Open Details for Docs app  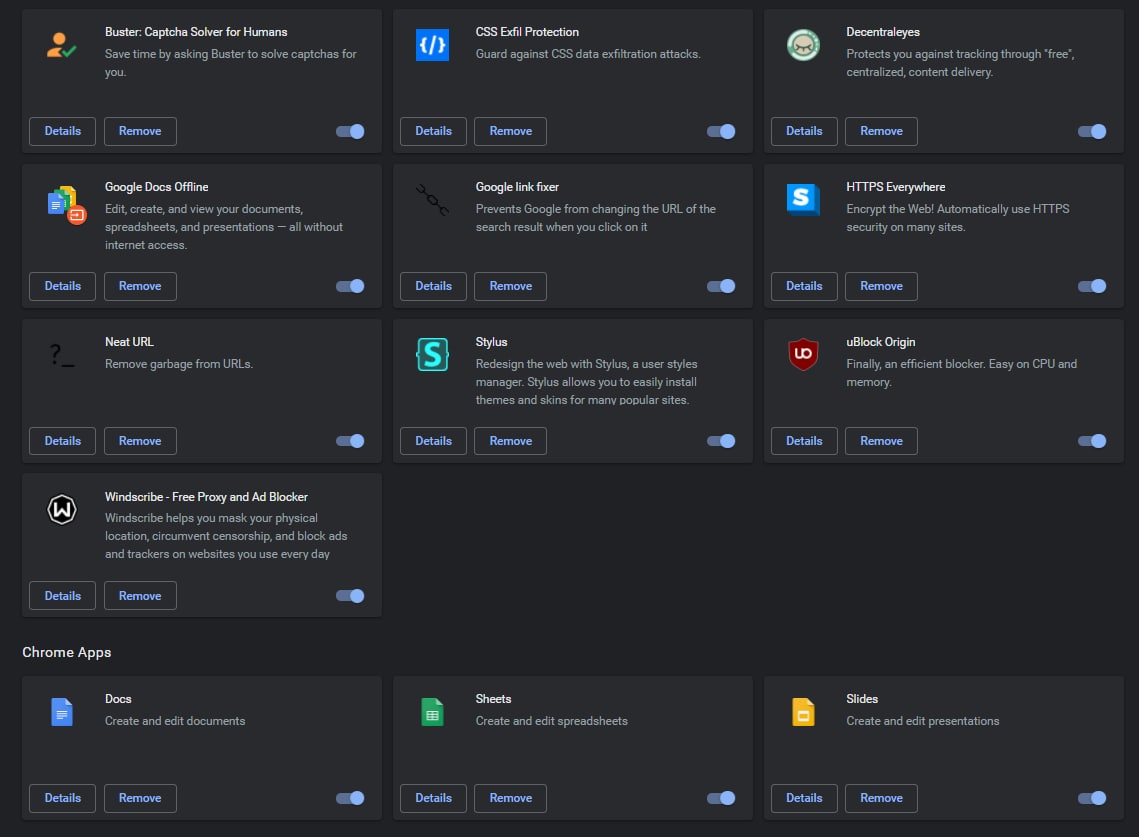pos(62,798)
